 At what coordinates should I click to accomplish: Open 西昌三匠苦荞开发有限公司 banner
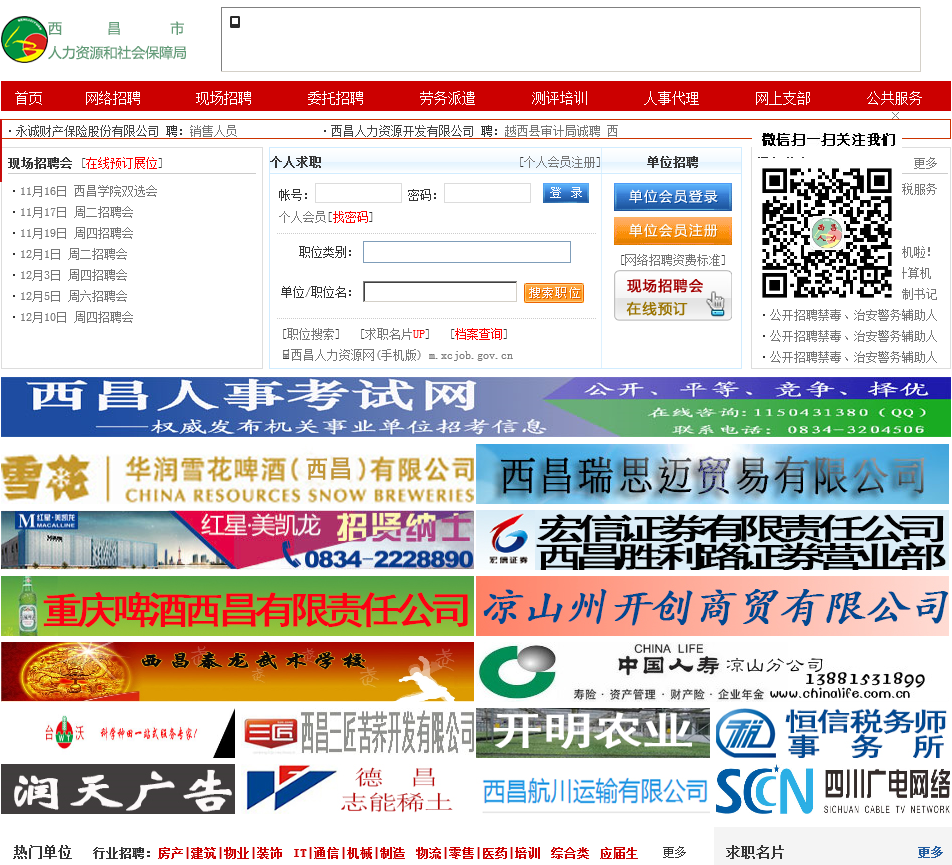pyautogui.click(x=358, y=733)
